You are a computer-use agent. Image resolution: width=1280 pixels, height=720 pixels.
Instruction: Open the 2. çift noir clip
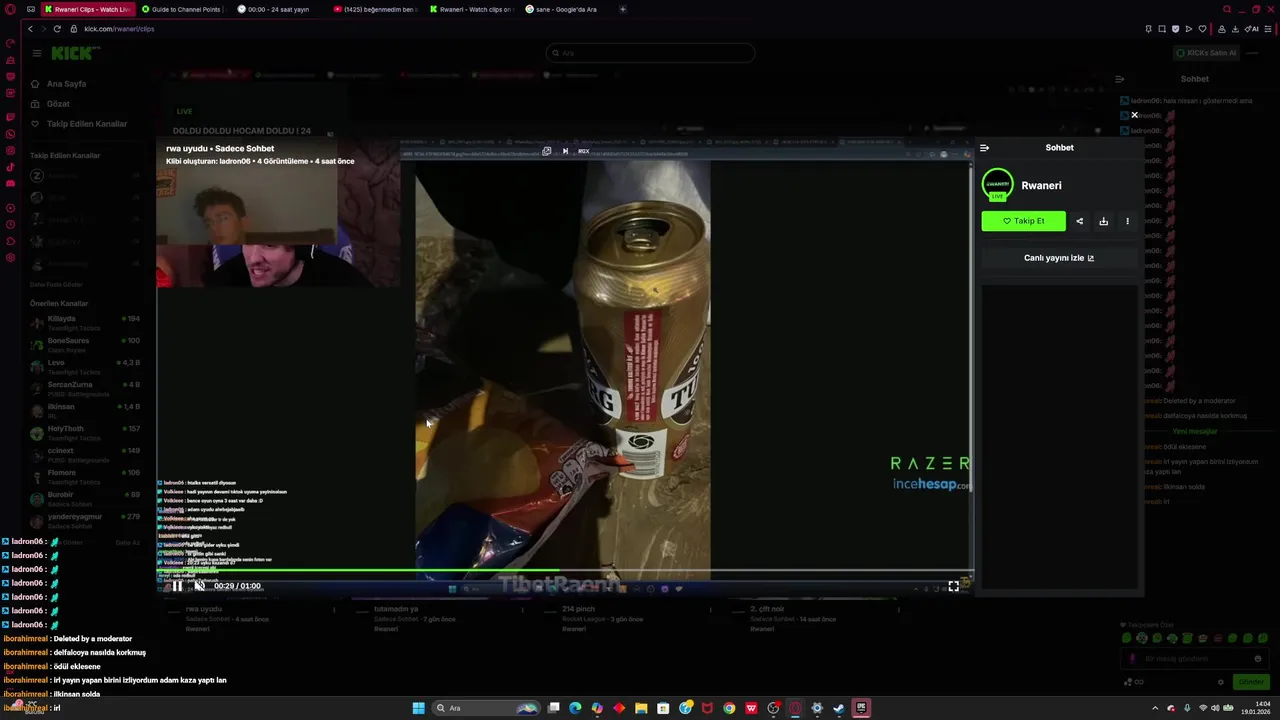[x=767, y=609]
